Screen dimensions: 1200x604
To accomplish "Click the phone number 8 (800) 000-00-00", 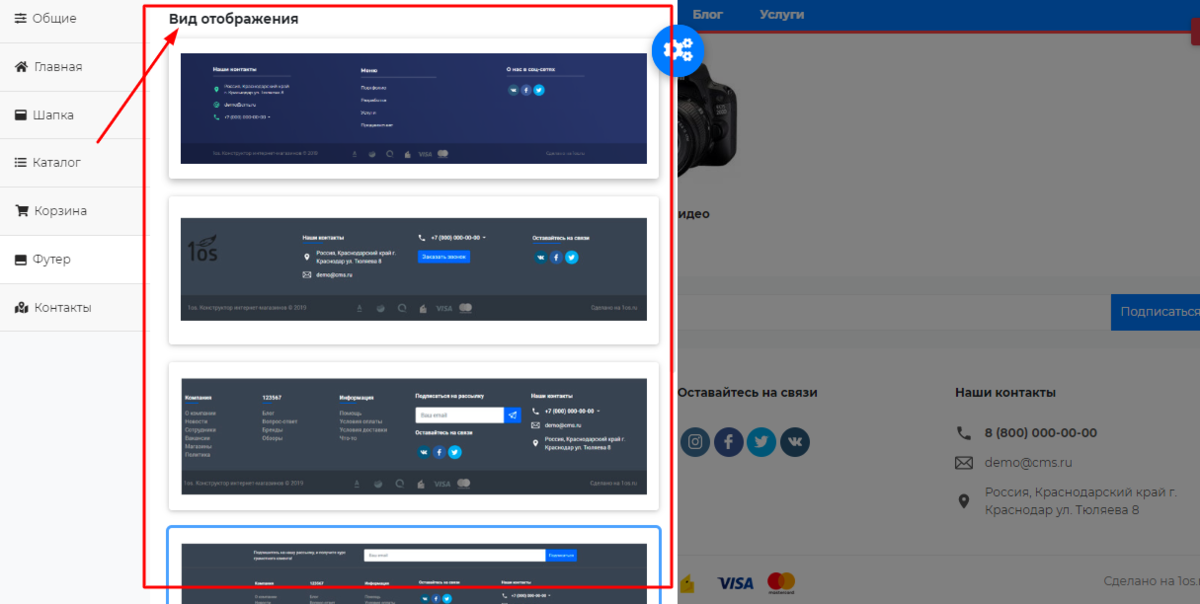I will pos(1040,433).
